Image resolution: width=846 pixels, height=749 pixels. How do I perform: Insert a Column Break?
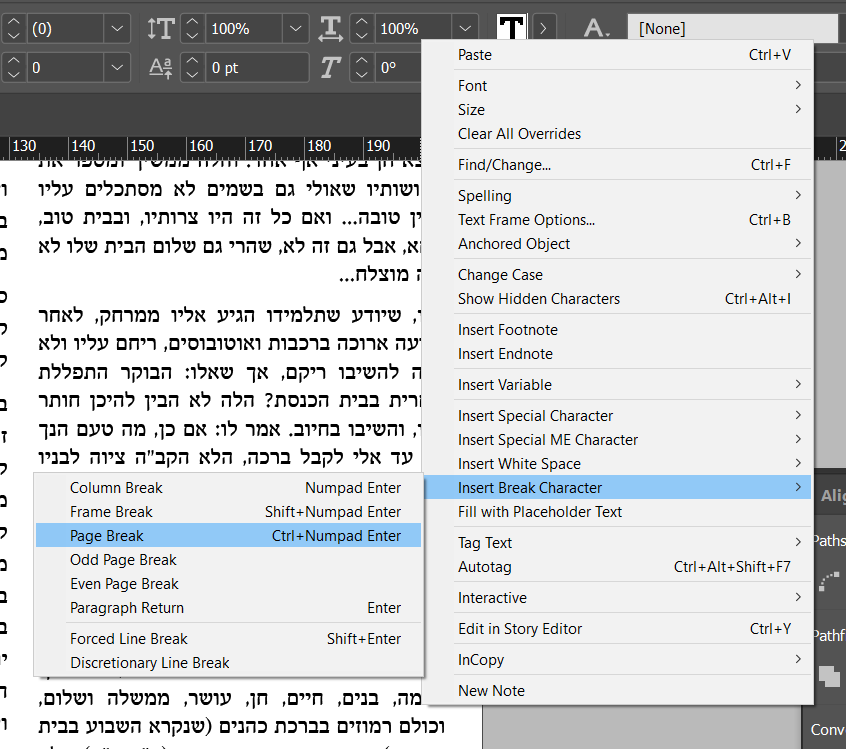pyautogui.click(x=228, y=488)
